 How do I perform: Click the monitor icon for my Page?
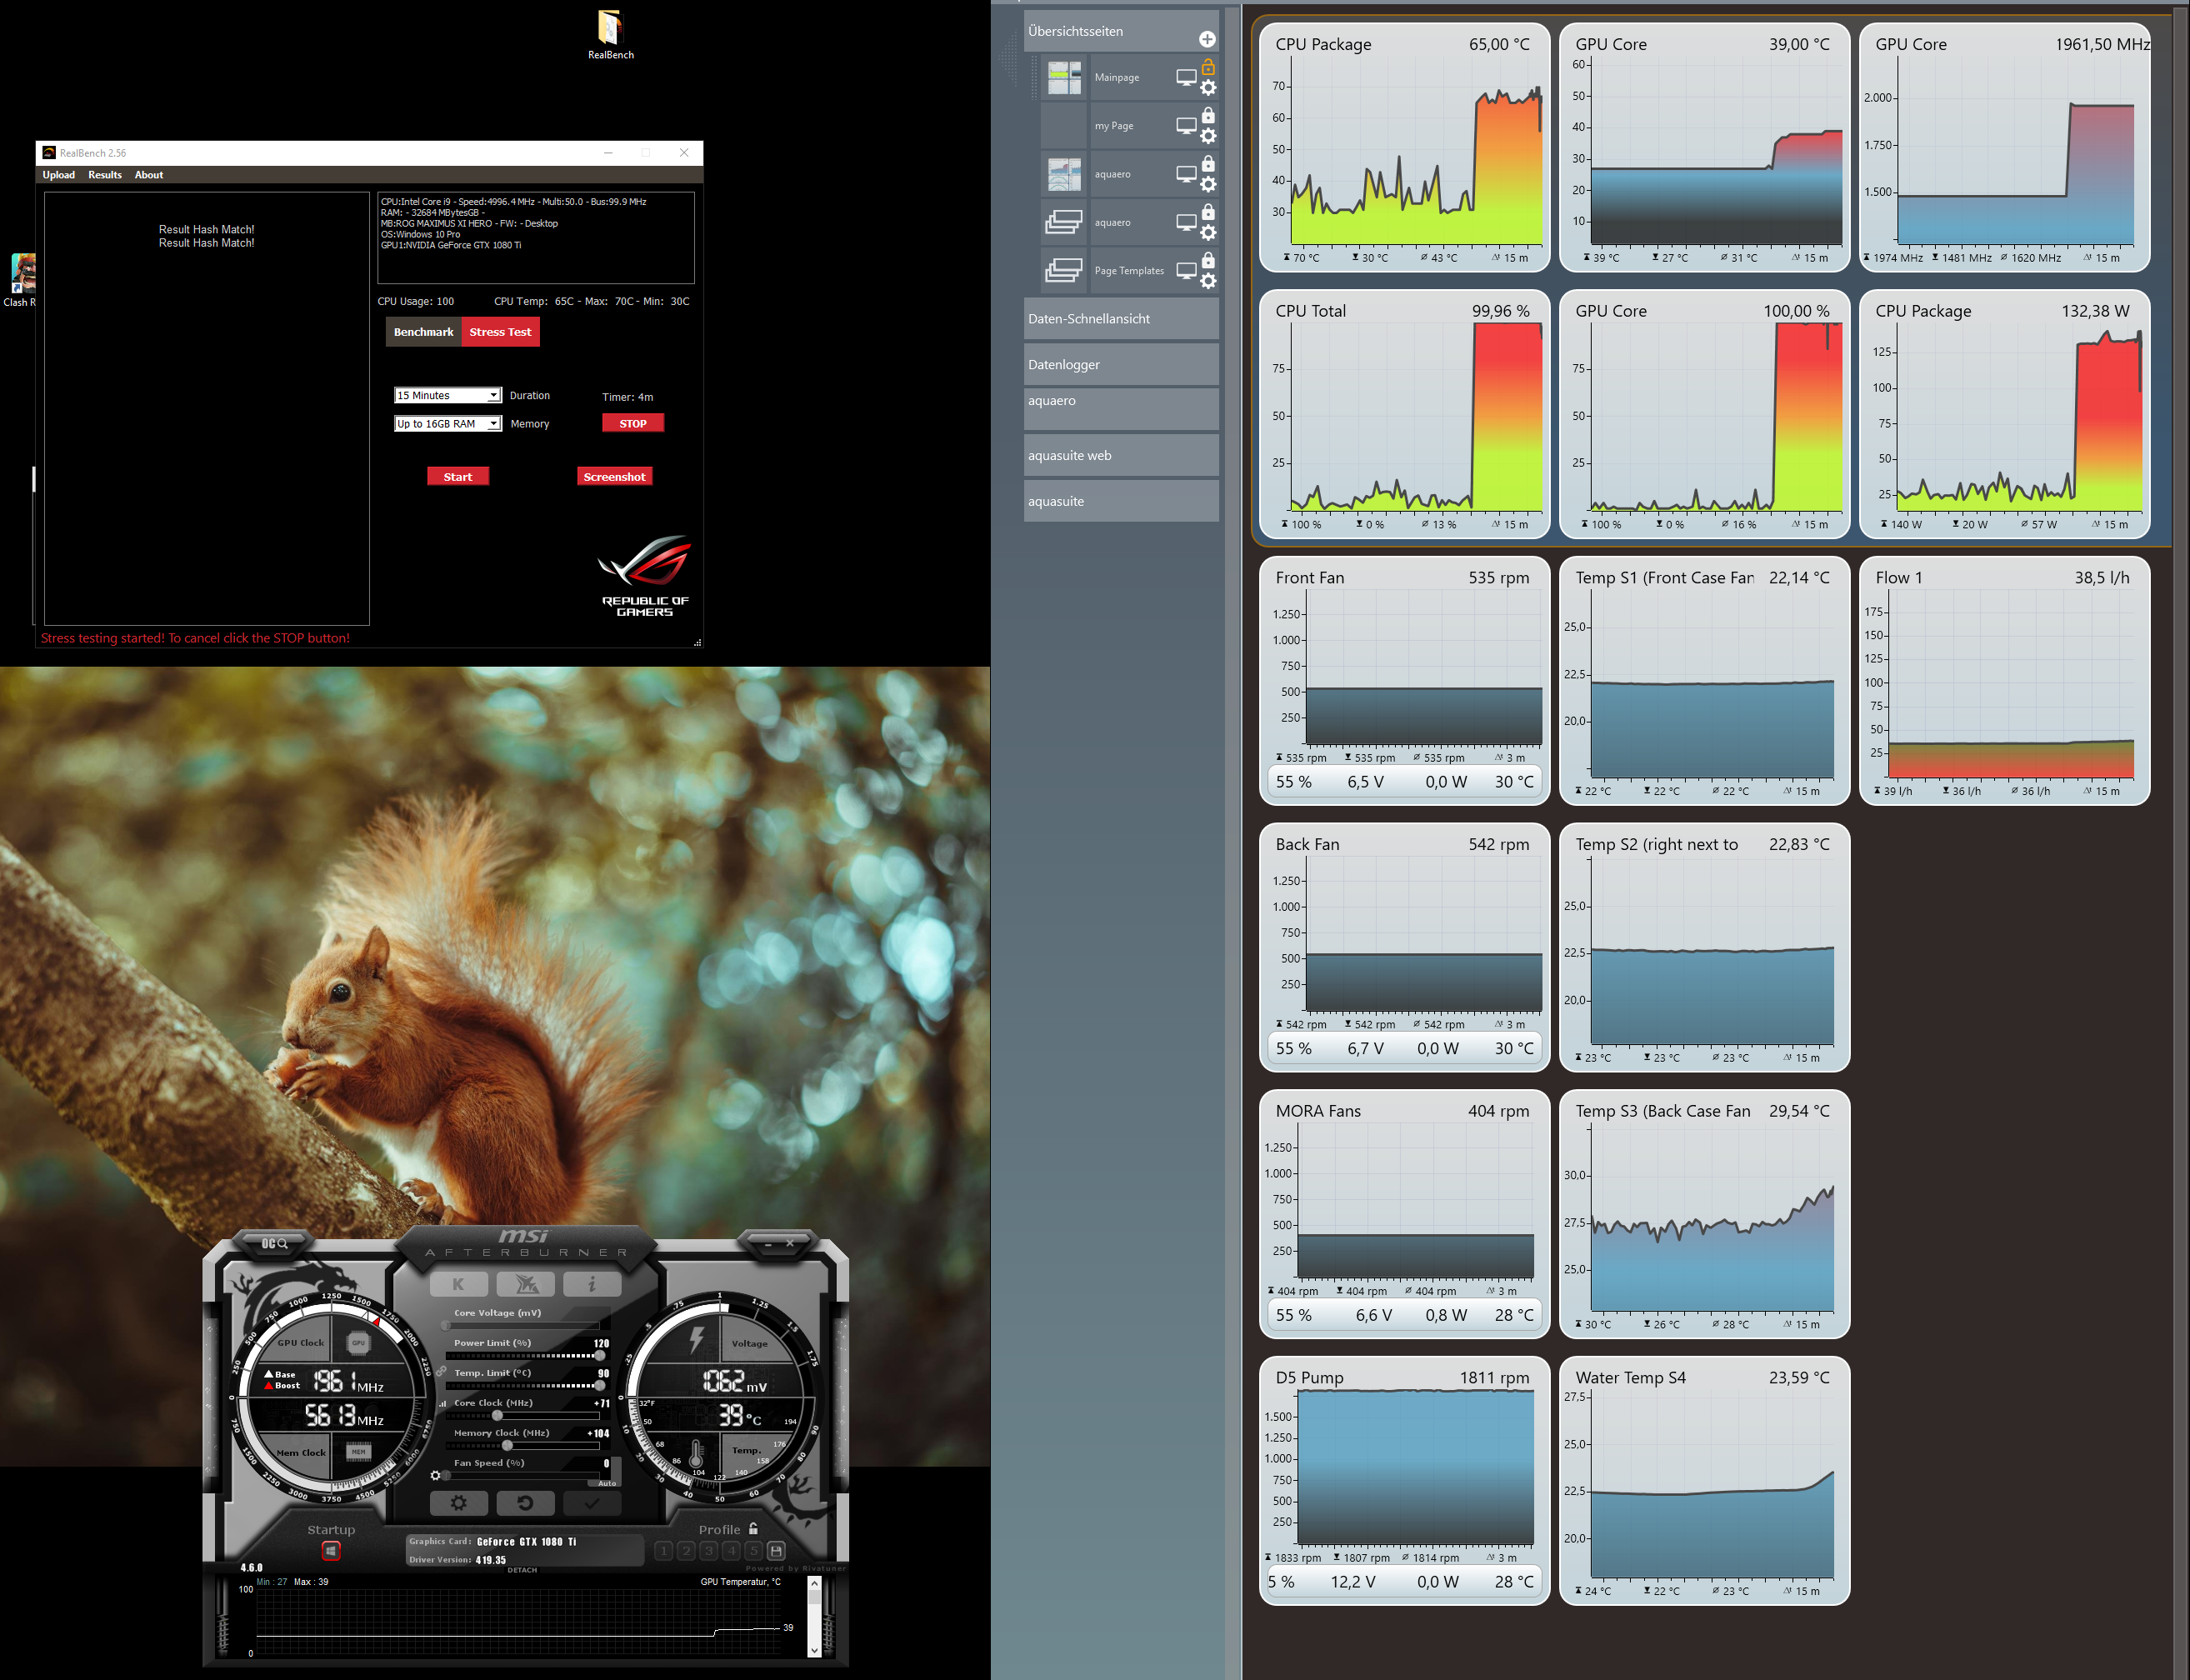click(1186, 126)
